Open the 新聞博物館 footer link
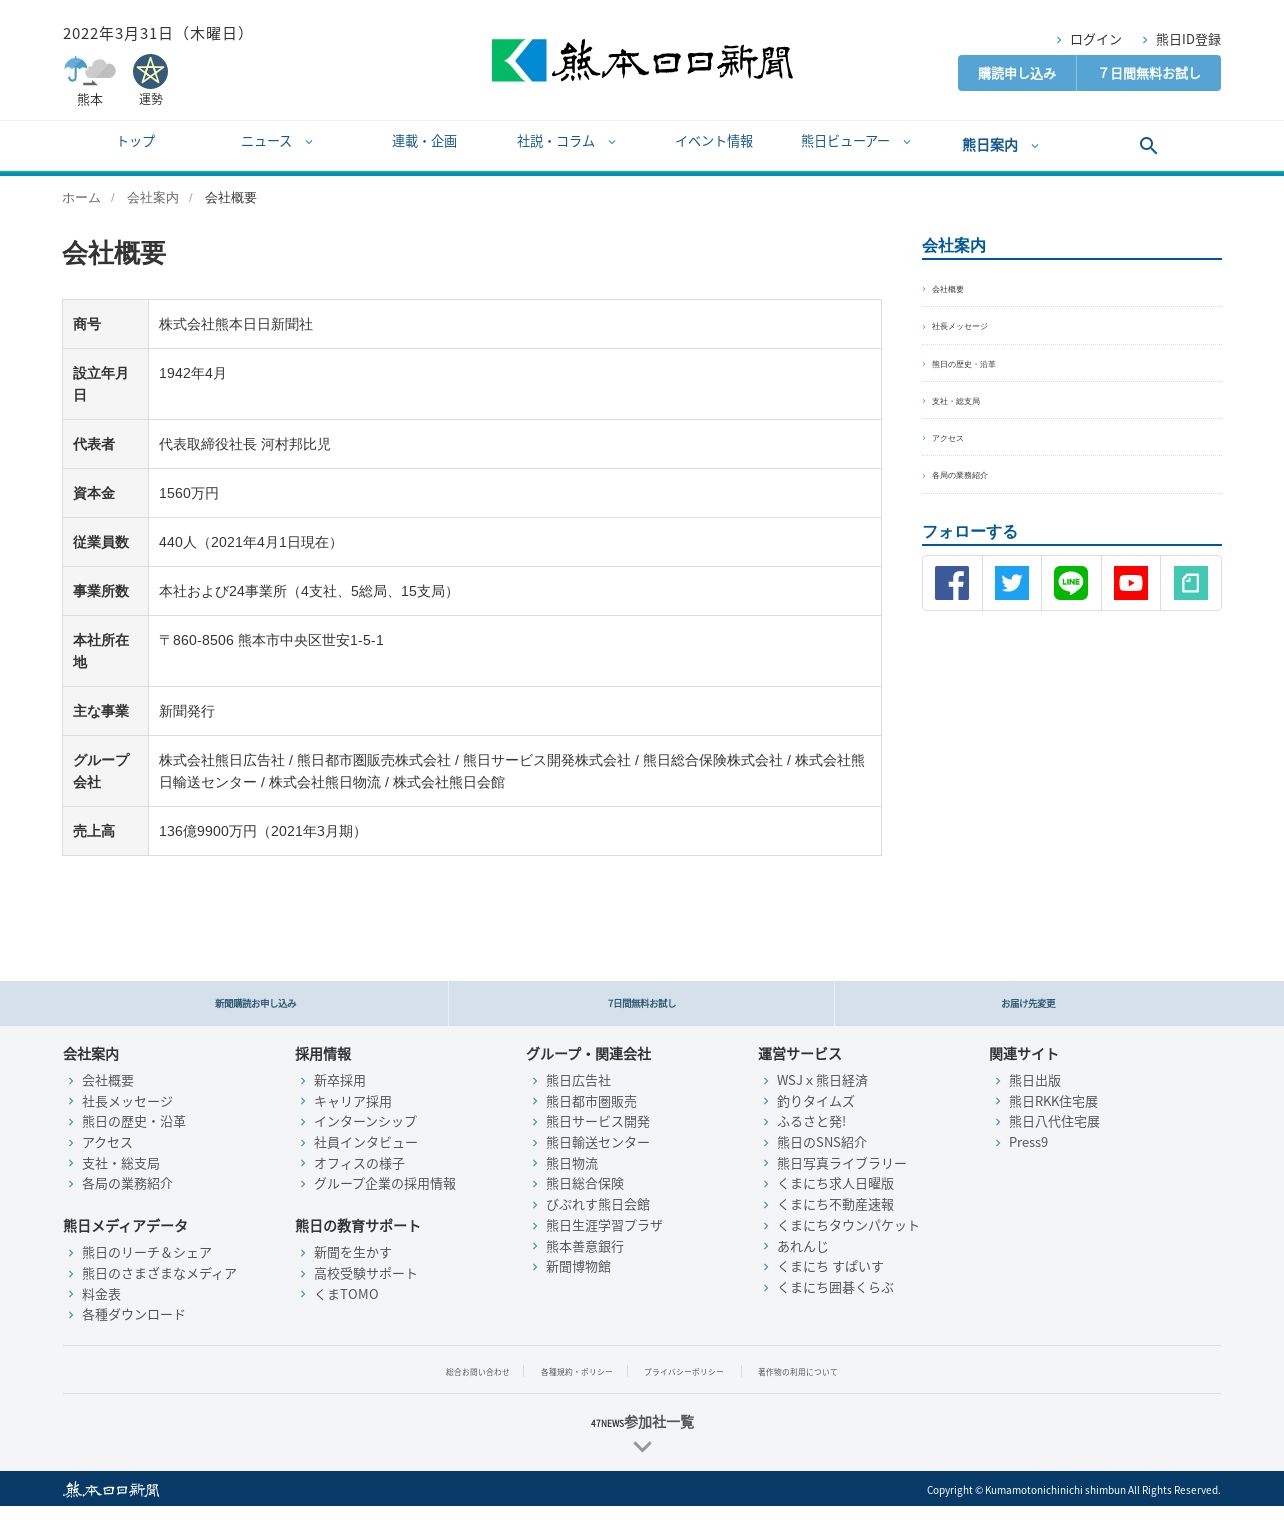Image resolution: width=1284 pixels, height=1522 pixels. tap(578, 1267)
